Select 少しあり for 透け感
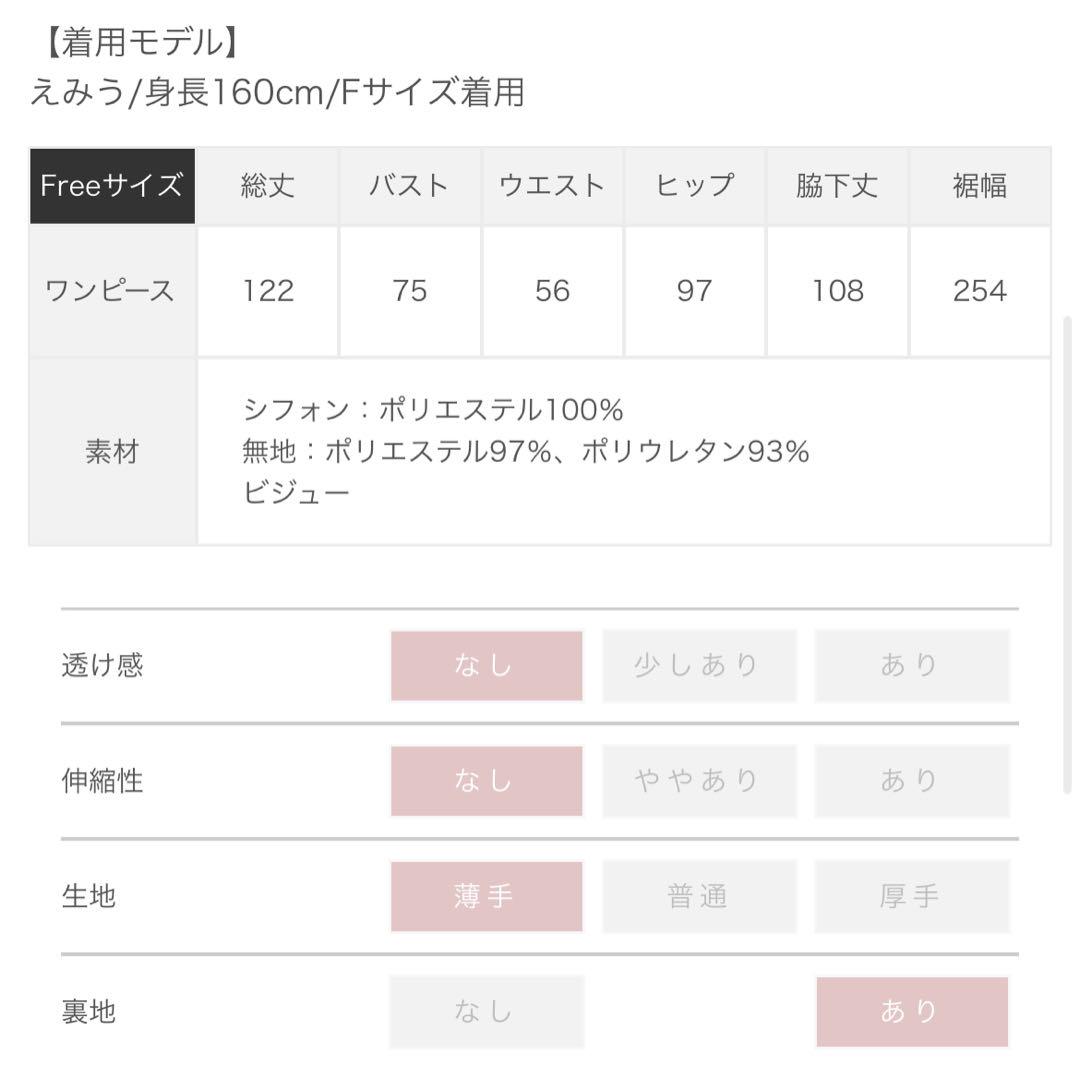This screenshot has width=1080, height=1068. tap(699, 665)
